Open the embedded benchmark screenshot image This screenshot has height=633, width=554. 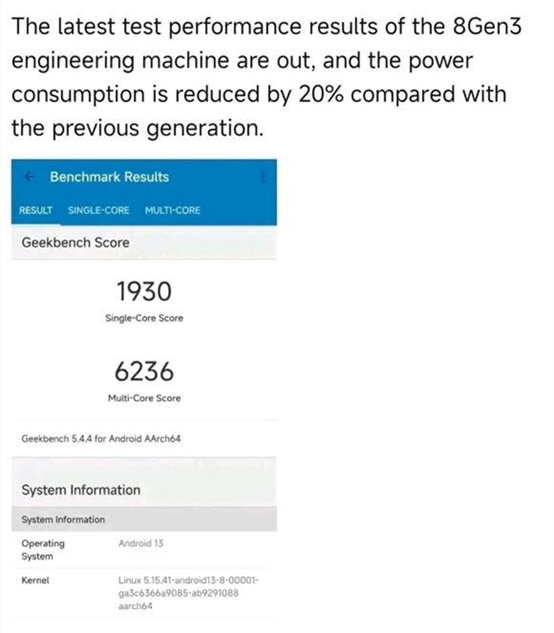144,389
